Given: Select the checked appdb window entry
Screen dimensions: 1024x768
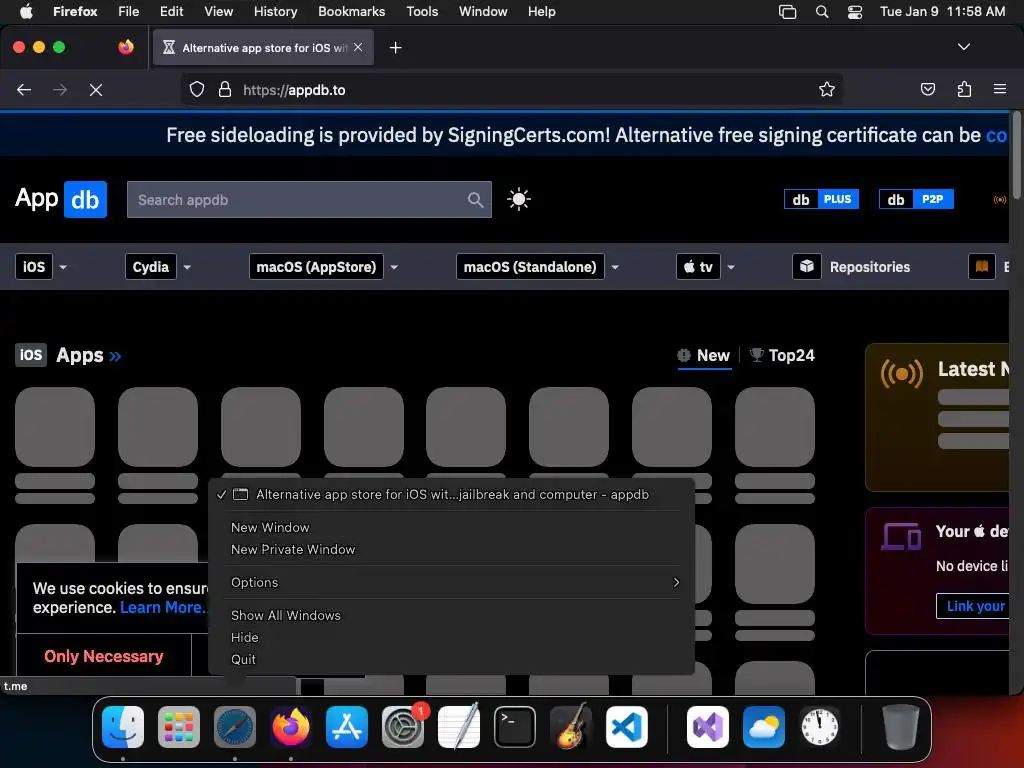Looking at the screenshot, I should 451,495.
